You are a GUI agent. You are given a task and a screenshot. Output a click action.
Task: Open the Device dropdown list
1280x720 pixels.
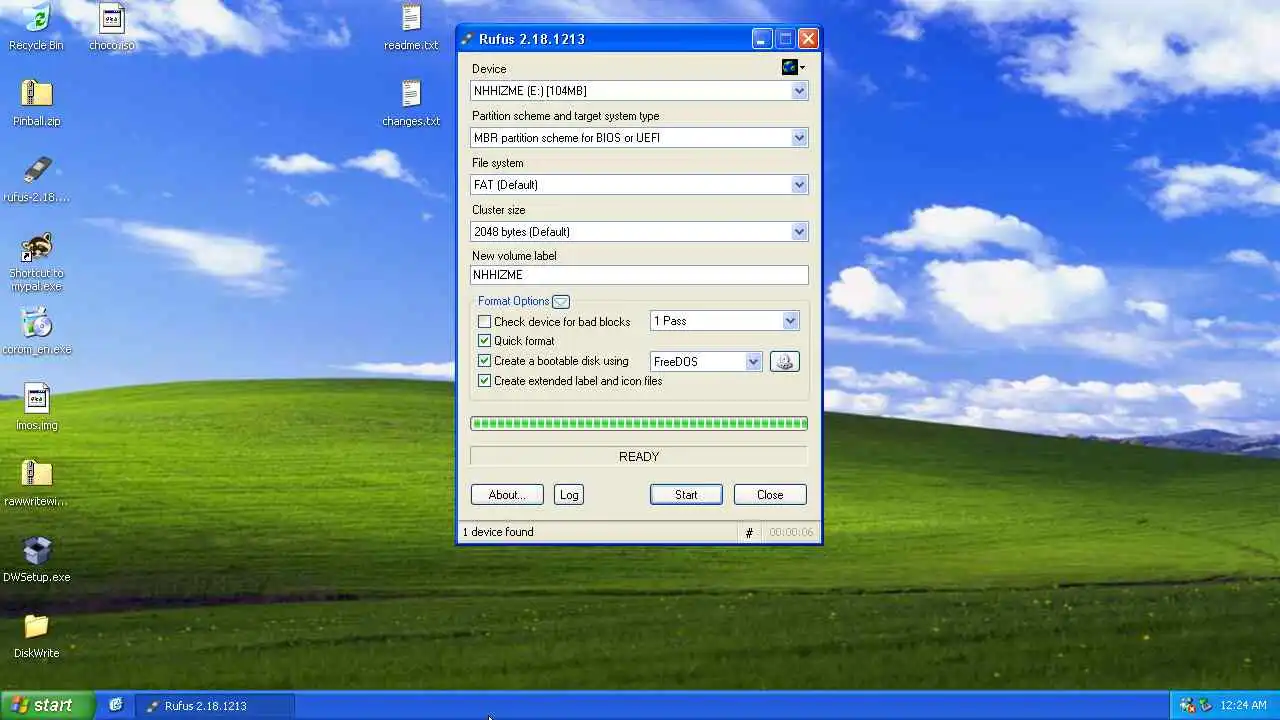pos(799,91)
